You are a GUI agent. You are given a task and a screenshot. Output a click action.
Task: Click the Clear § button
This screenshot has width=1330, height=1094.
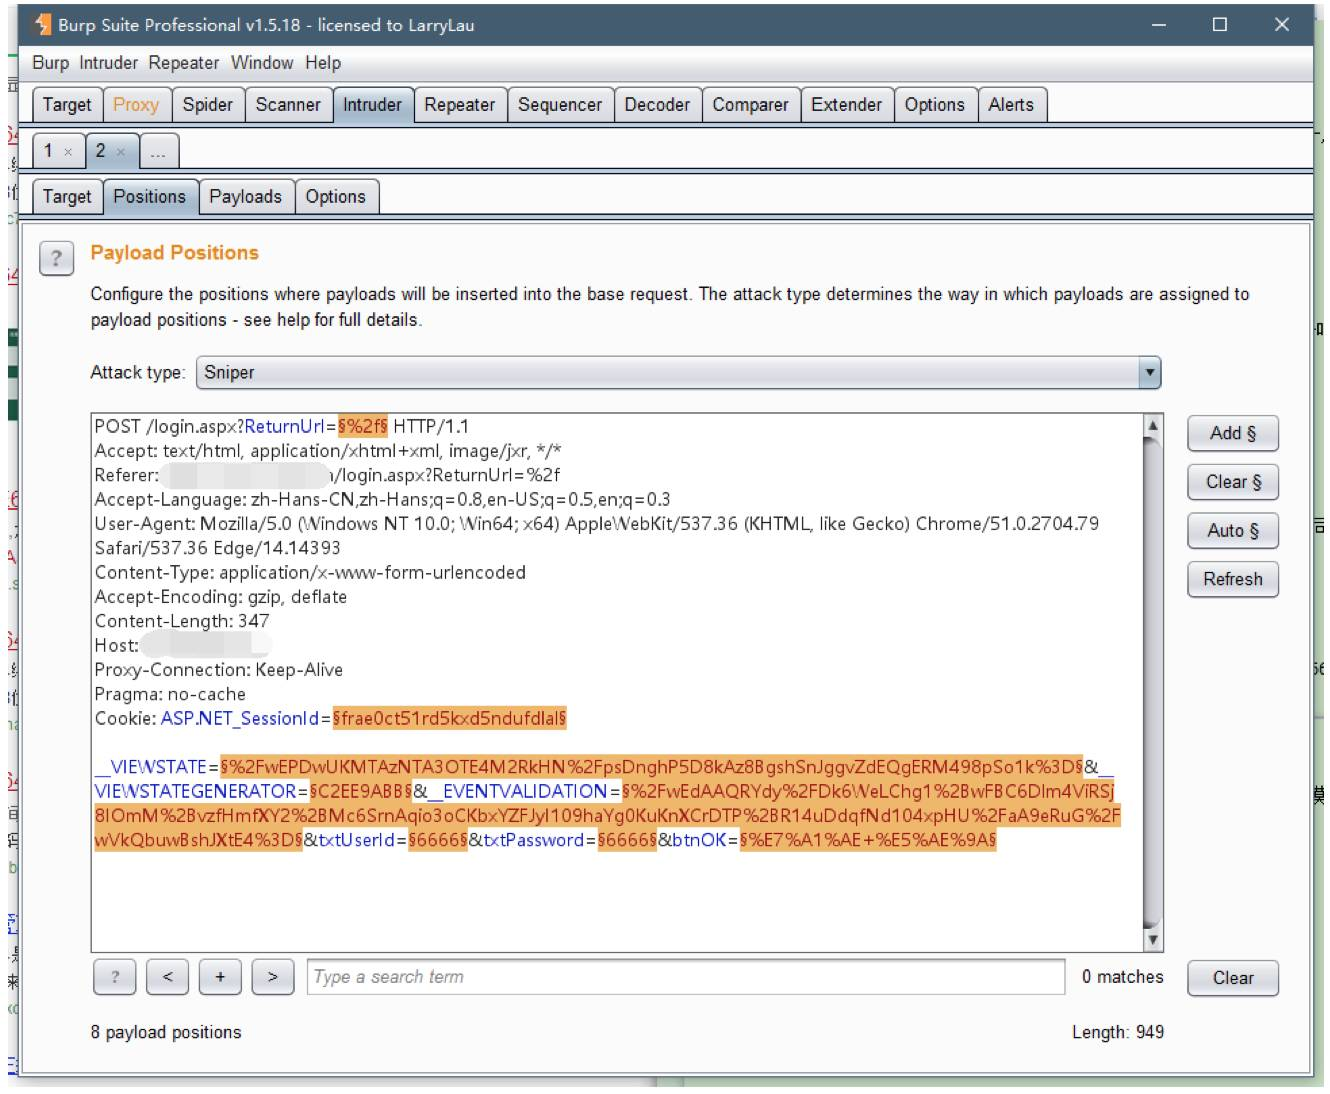(x=1233, y=482)
